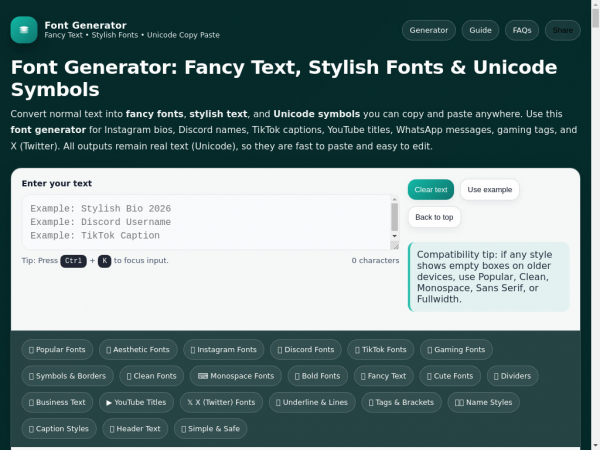Open the Generator nav item
Viewport: 600px width, 450px height.
(429, 30)
